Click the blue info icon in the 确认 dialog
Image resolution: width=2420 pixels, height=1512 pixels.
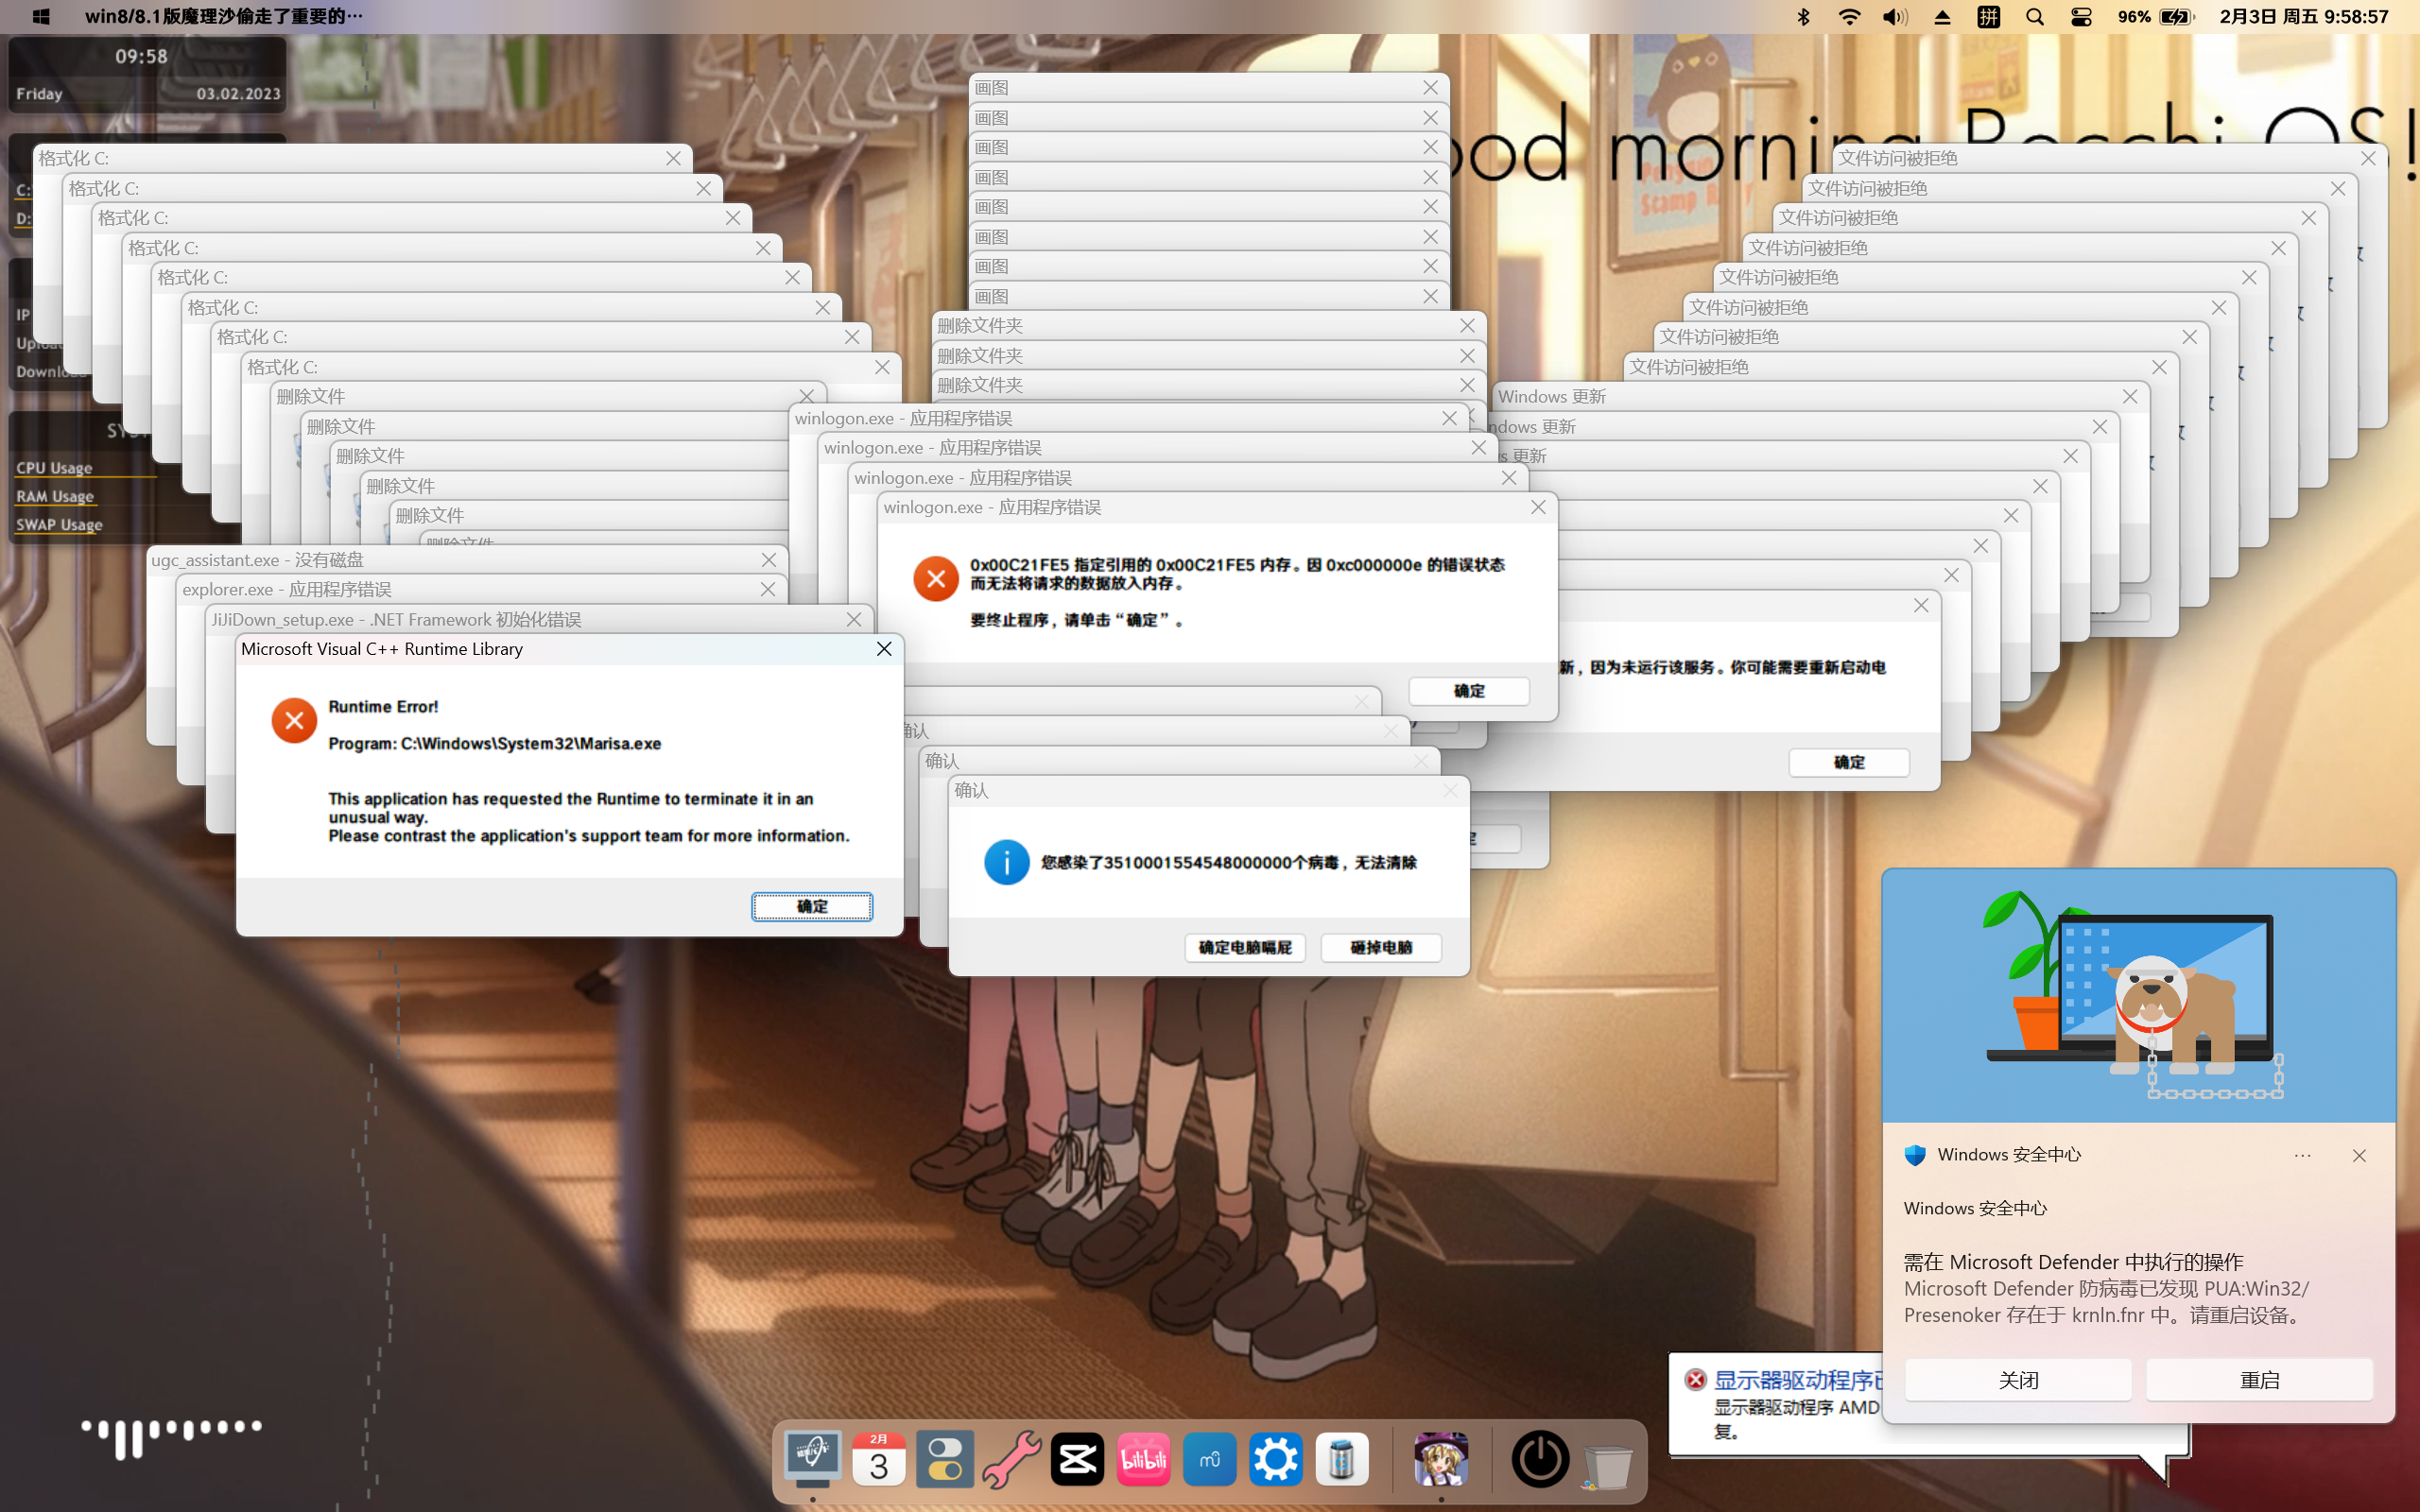point(1006,861)
